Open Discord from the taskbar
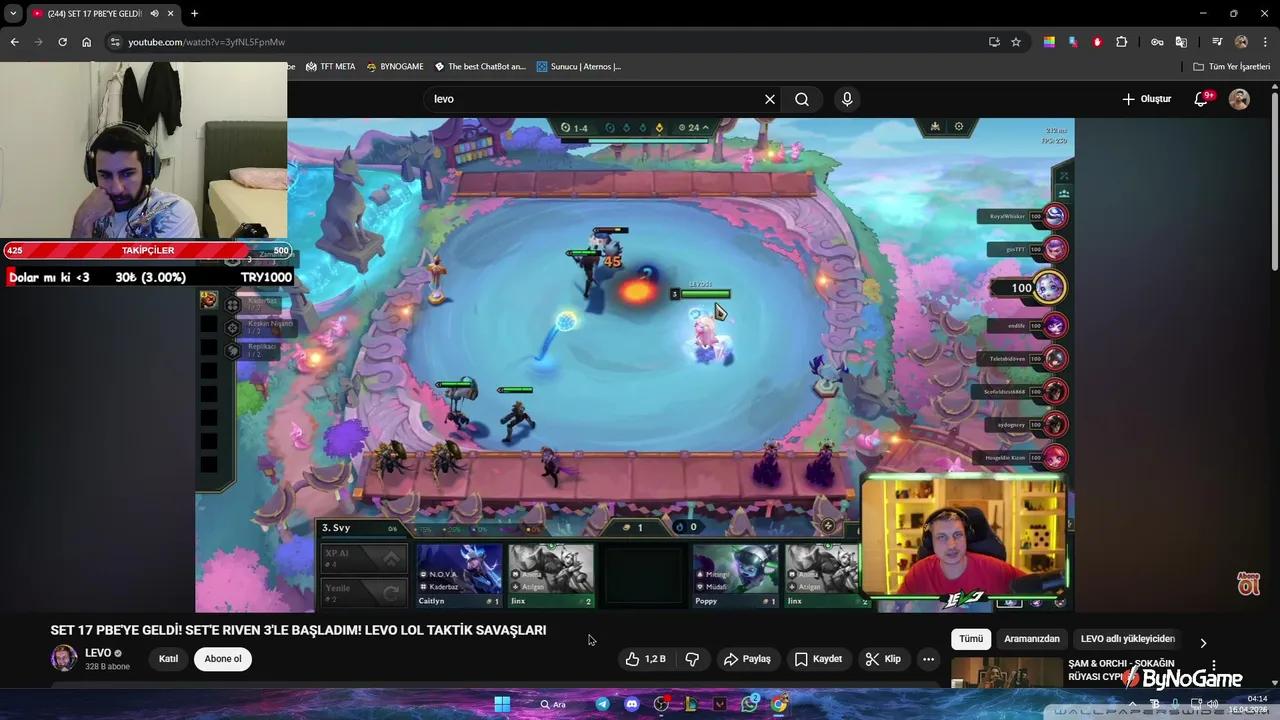 [x=631, y=704]
